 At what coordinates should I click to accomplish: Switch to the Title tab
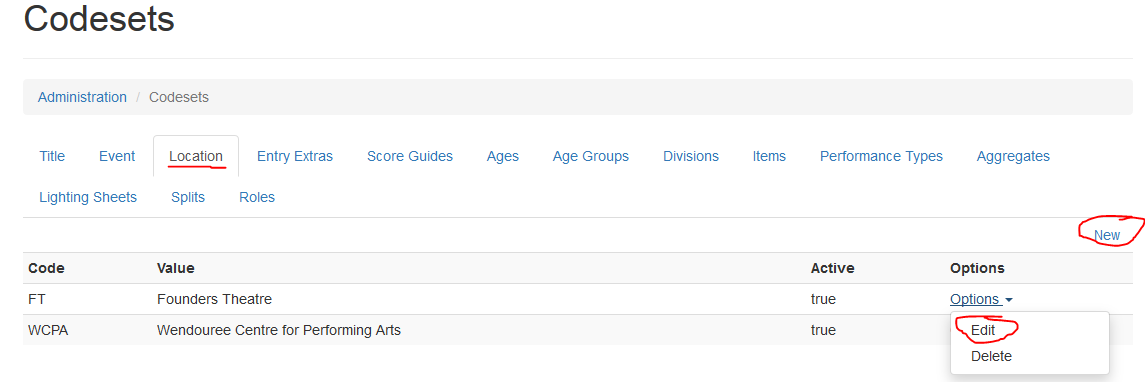tap(52, 156)
